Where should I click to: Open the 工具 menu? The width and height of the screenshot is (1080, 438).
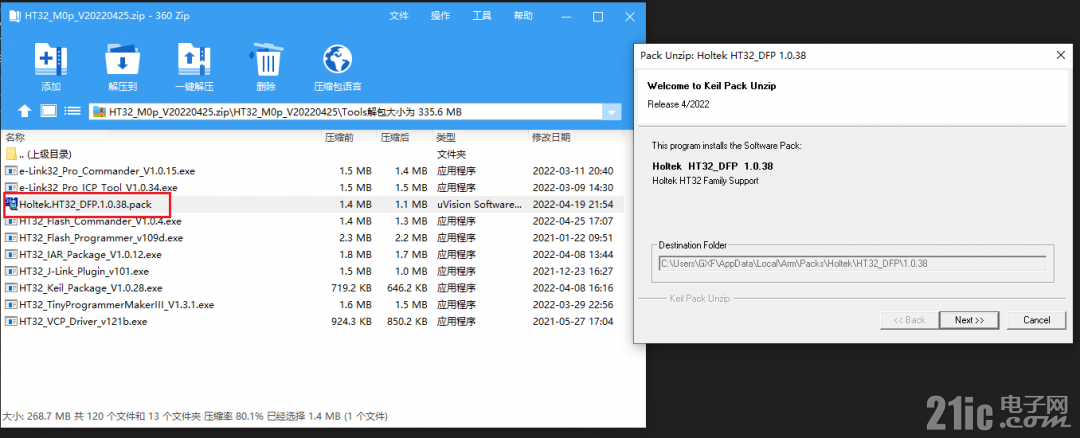click(482, 16)
